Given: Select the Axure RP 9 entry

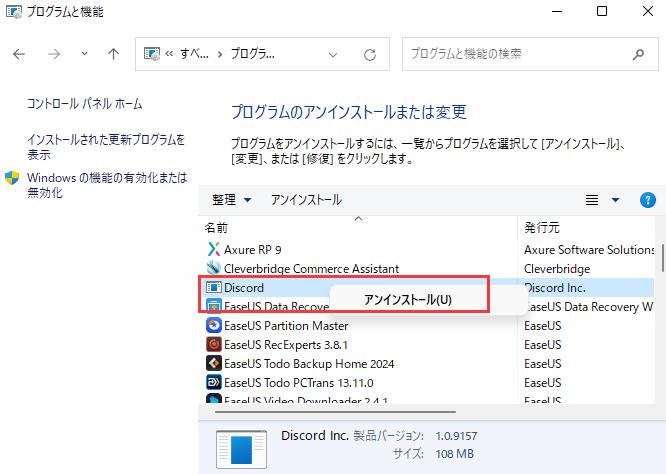Looking at the screenshot, I should click(x=253, y=250).
